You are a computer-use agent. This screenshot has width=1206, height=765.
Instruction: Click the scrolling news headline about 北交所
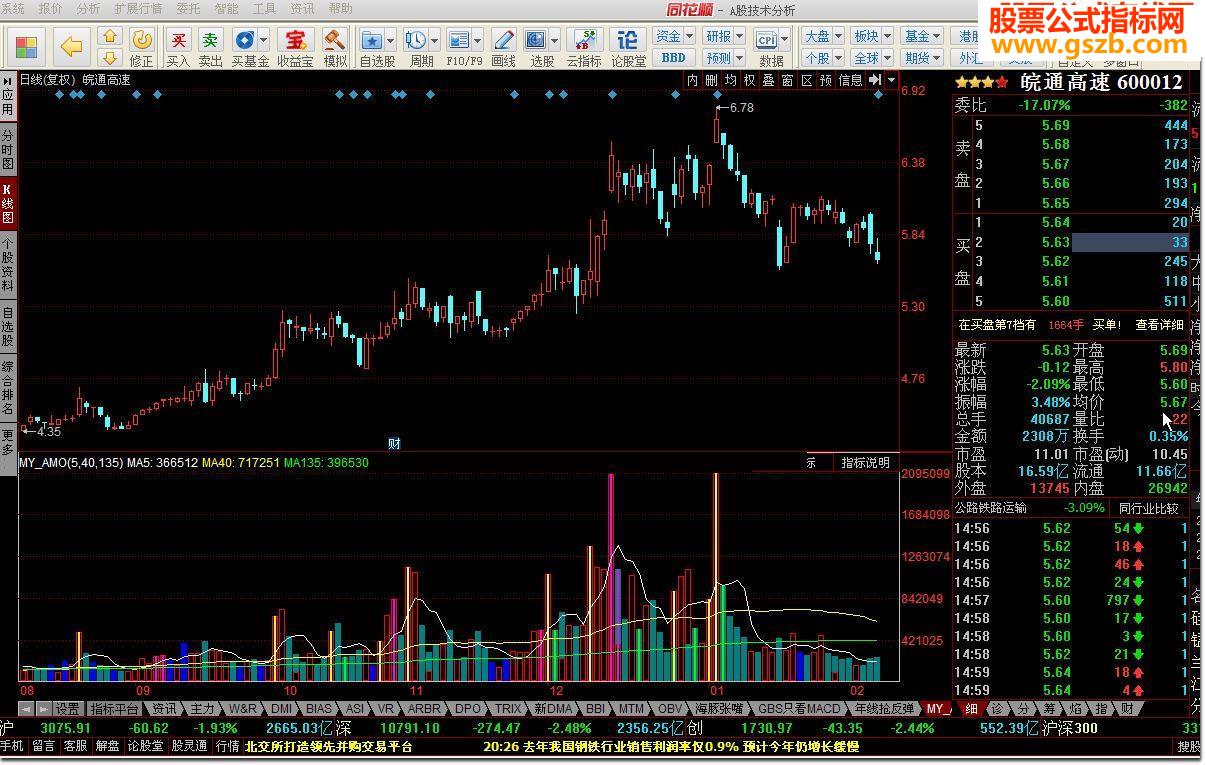[x=328, y=746]
